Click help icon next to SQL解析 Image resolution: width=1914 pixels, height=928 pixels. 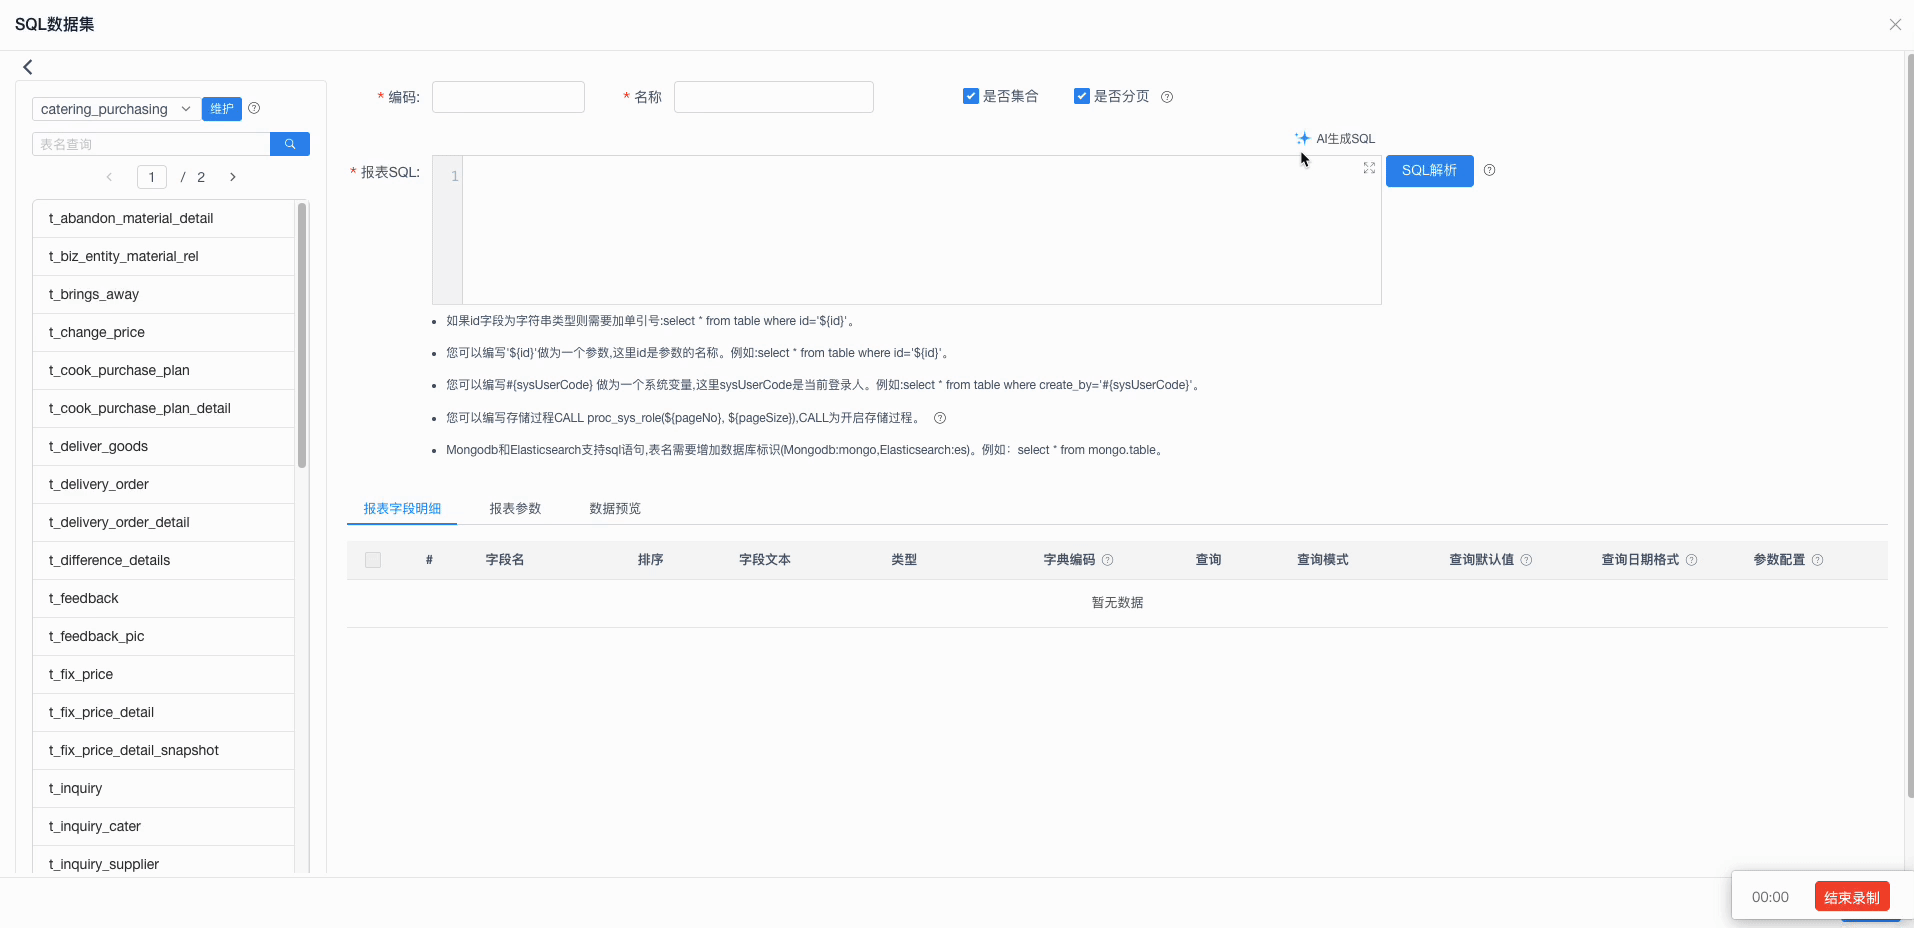(x=1489, y=170)
